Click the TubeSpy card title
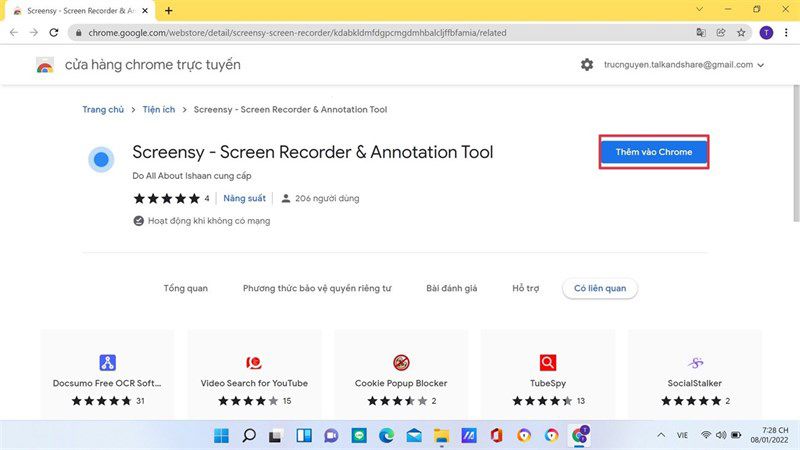 pyautogui.click(x=548, y=383)
